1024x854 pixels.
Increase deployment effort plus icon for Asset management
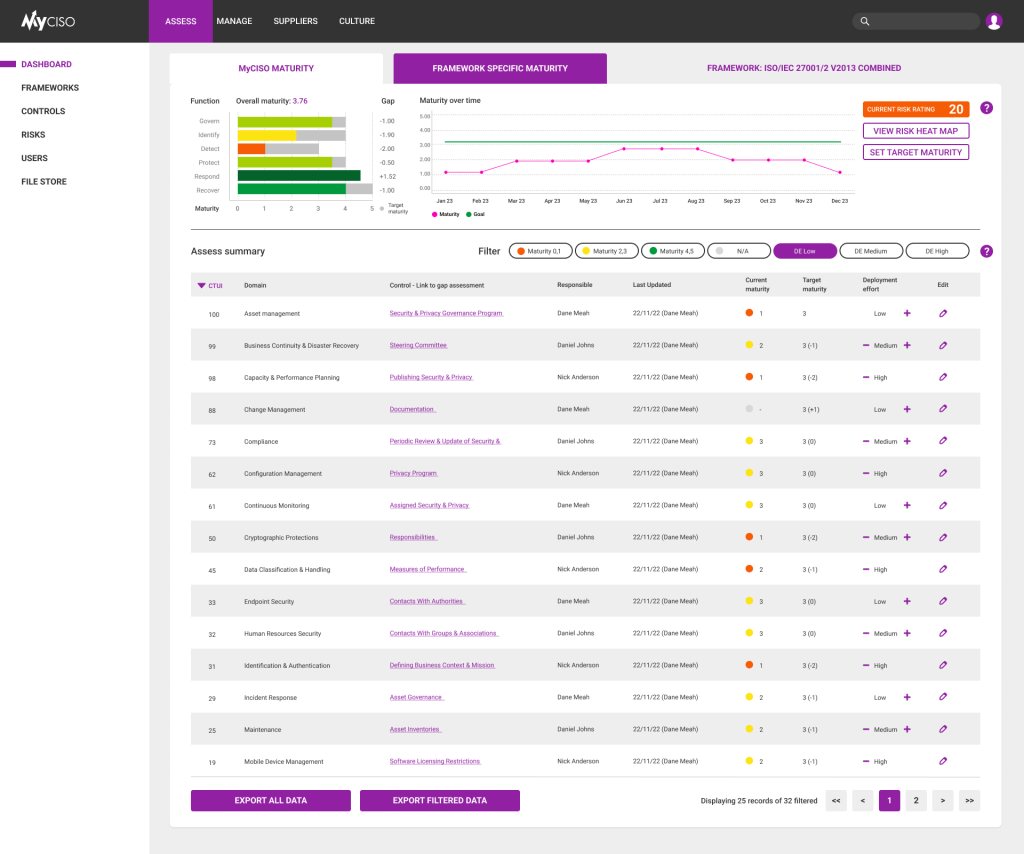tap(906, 313)
